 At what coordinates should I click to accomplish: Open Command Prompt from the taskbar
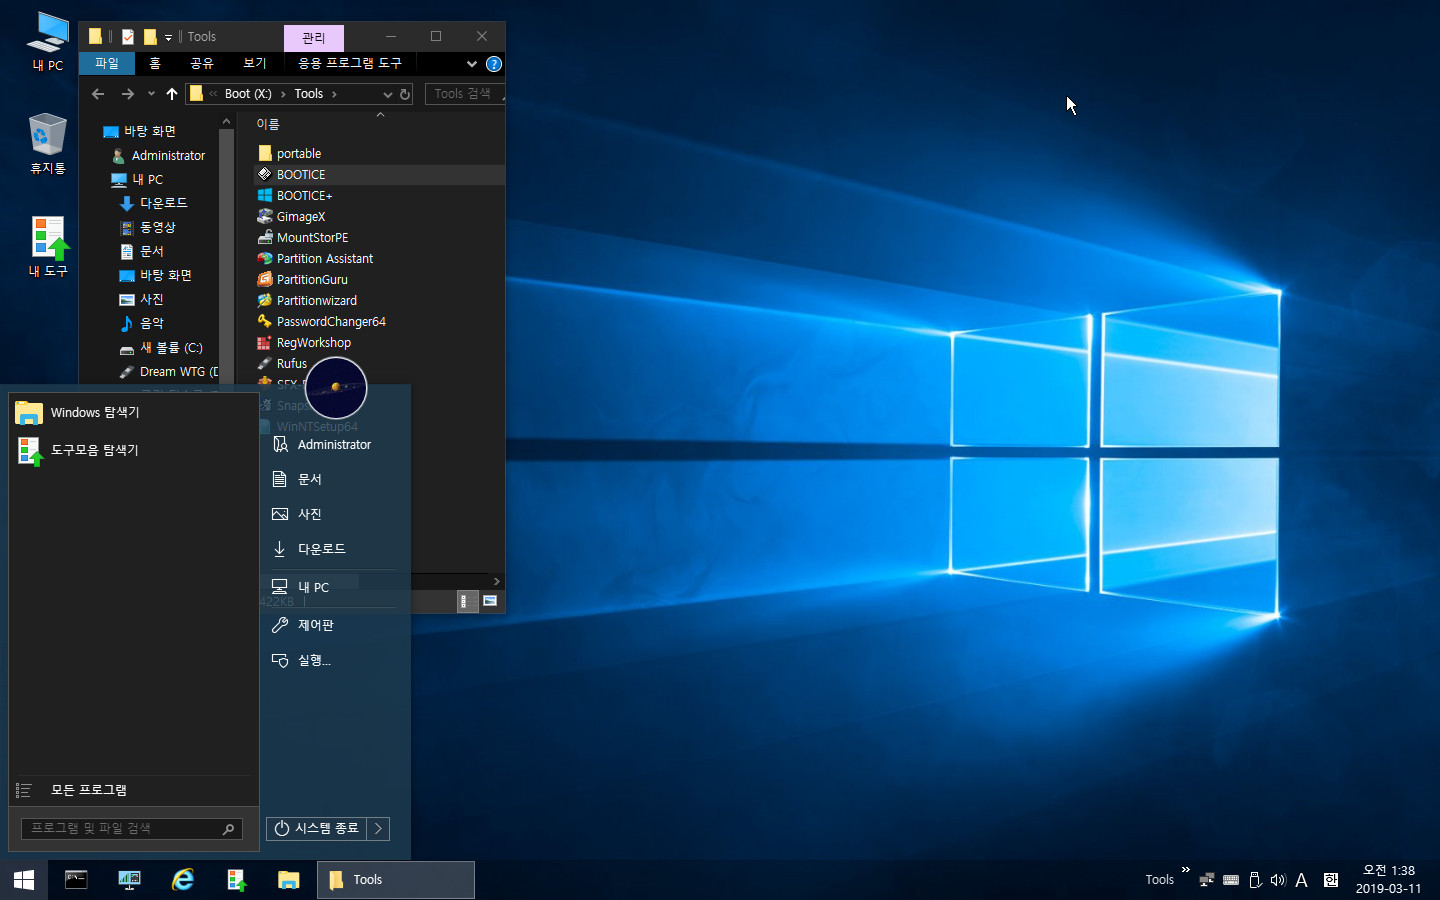(x=76, y=880)
